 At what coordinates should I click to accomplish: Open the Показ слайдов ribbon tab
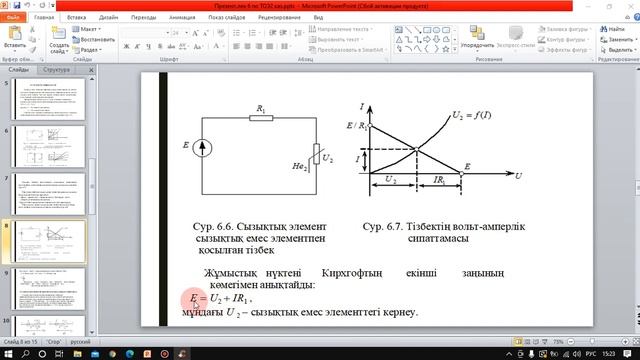coord(227,18)
